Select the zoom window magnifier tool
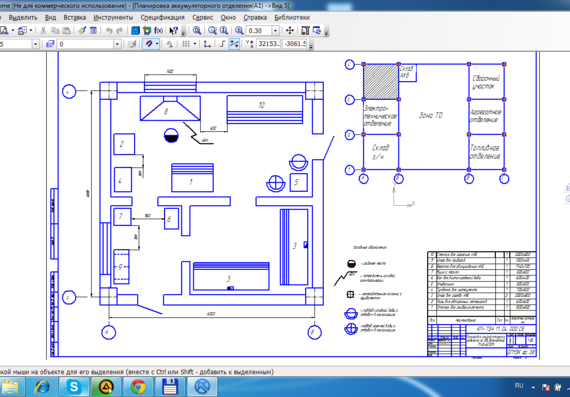Screen dimensions: 570x397 tap(197, 31)
